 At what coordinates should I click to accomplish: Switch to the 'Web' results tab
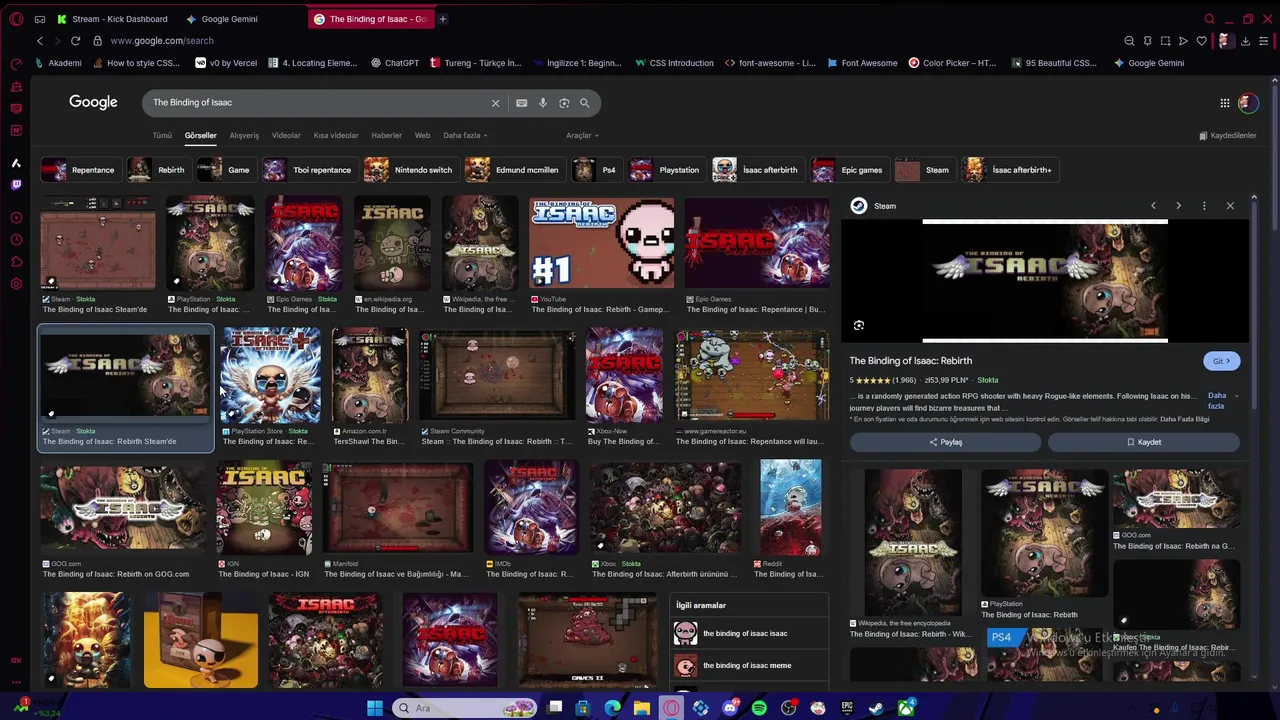(423, 136)
